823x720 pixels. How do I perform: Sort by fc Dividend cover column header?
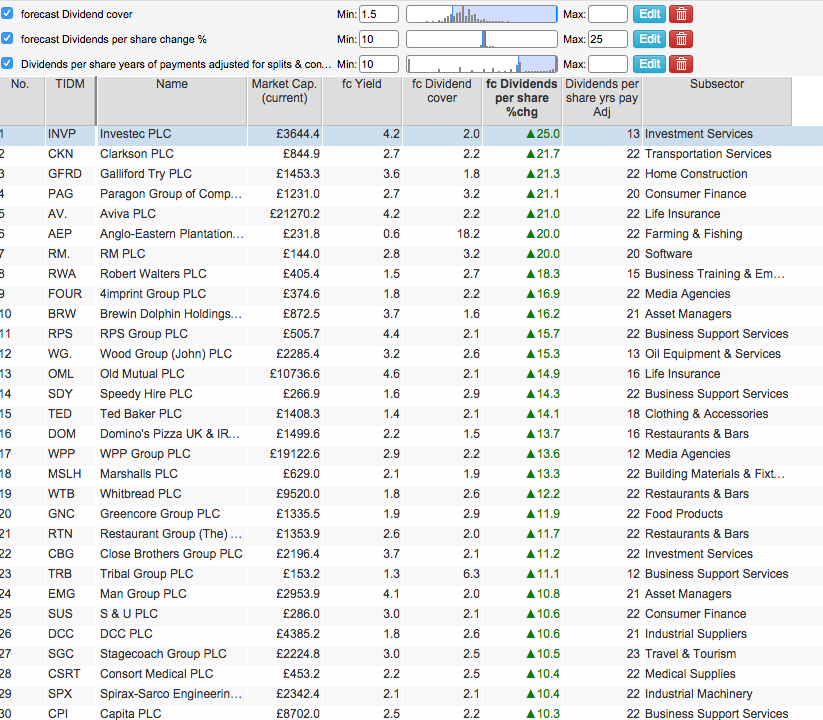tap(442, 101)
